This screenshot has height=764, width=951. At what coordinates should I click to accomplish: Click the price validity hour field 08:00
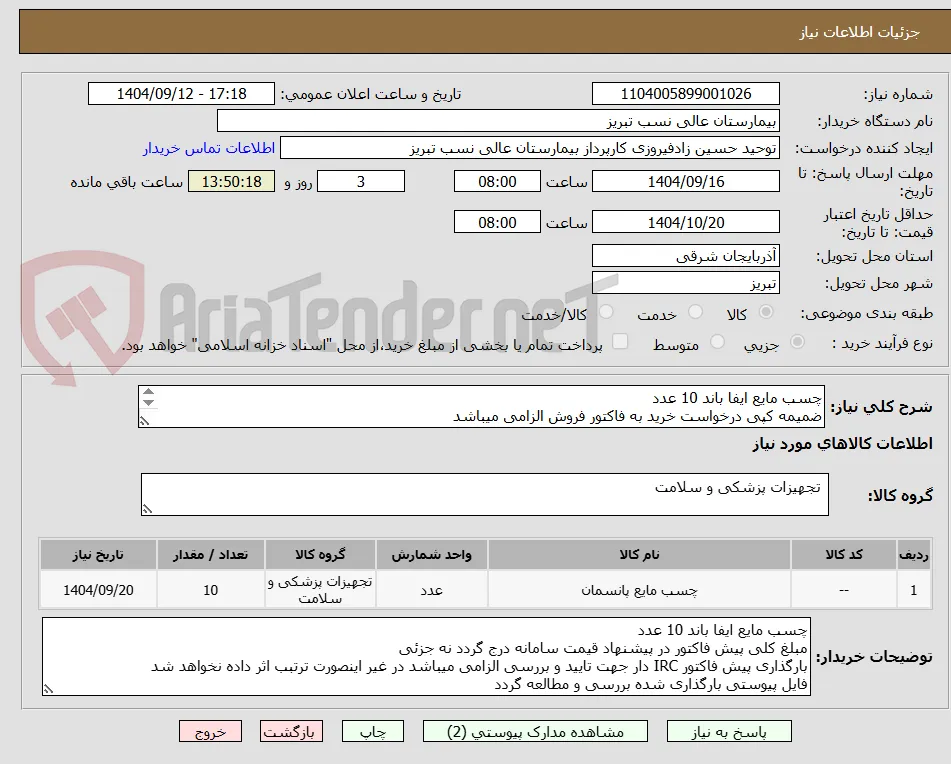[x=497, y=222]
